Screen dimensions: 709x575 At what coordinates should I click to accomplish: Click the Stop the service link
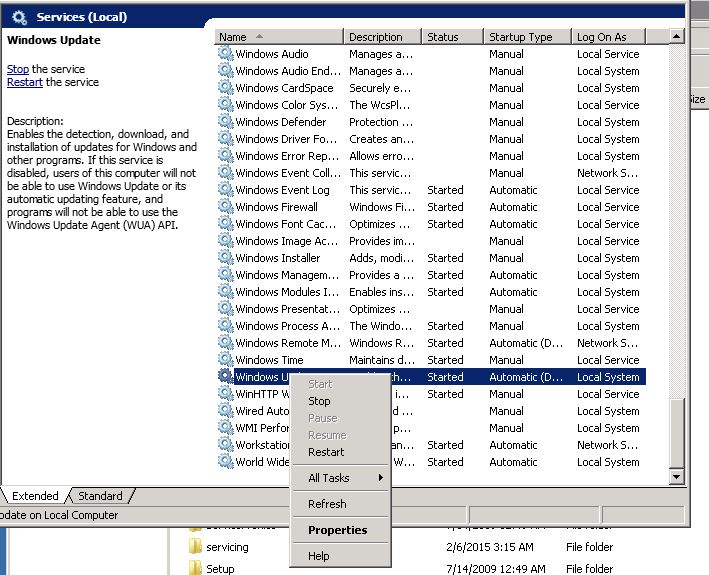(18, 69)
